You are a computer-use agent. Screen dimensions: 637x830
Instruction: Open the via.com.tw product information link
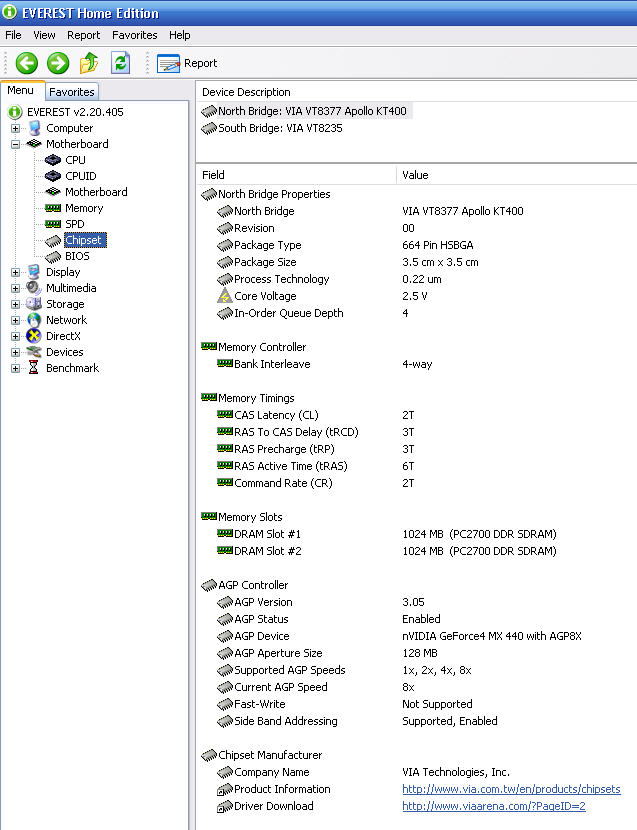coord(511,789)
